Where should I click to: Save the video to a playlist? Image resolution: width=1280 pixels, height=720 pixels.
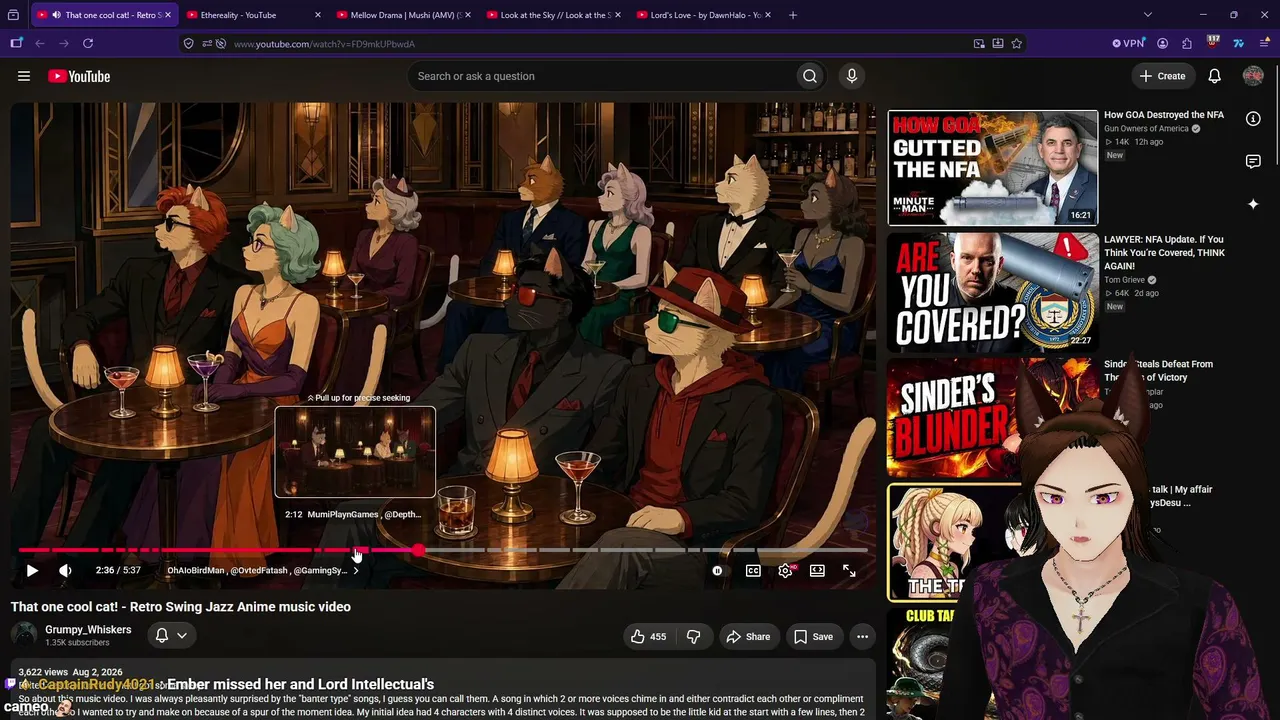813,636
